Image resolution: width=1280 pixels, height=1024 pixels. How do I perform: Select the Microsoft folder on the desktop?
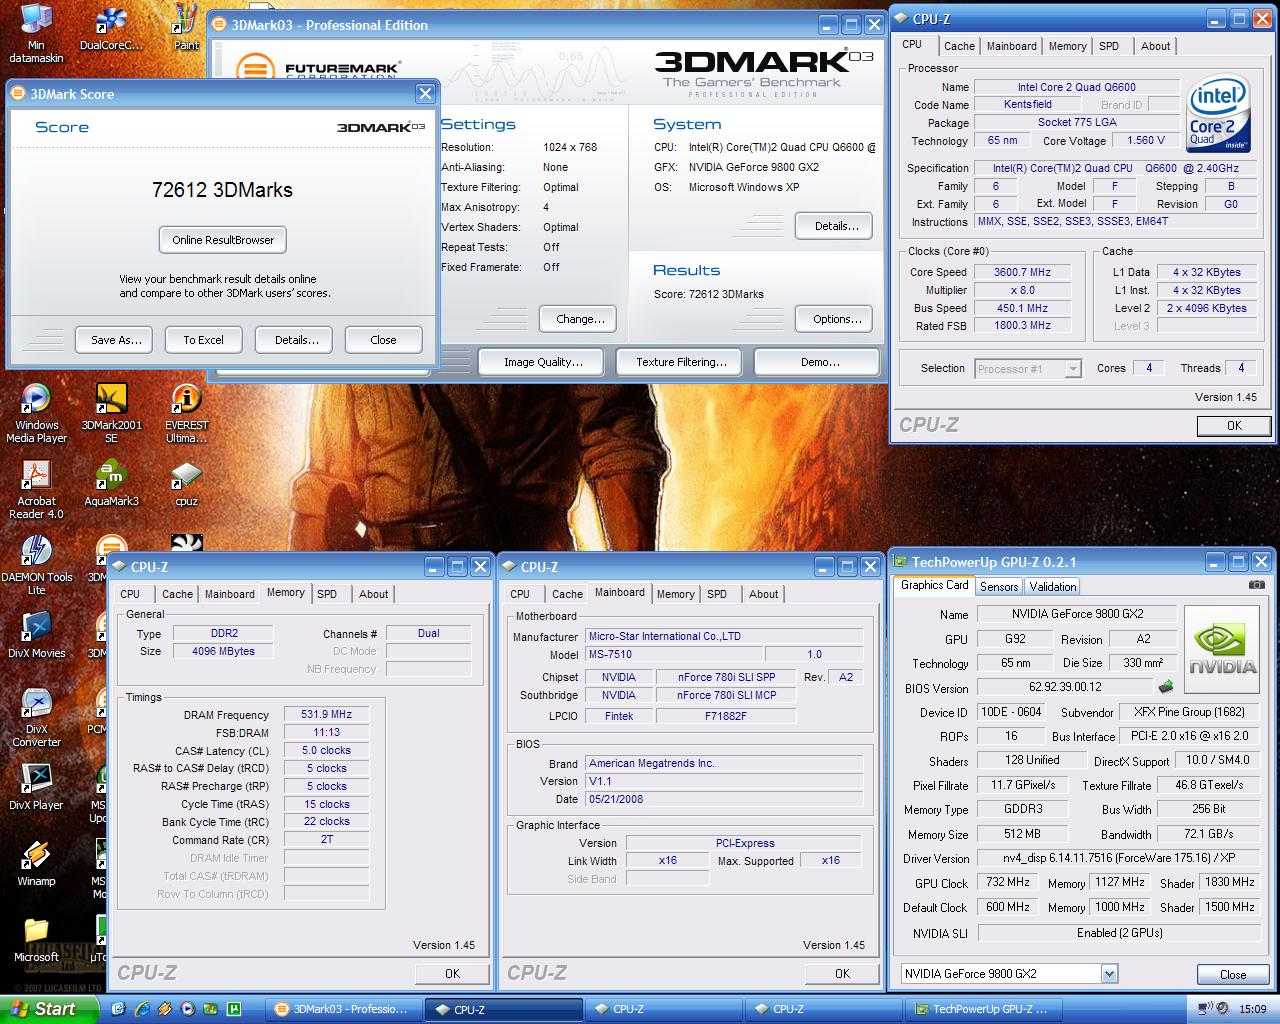point(36,940)
